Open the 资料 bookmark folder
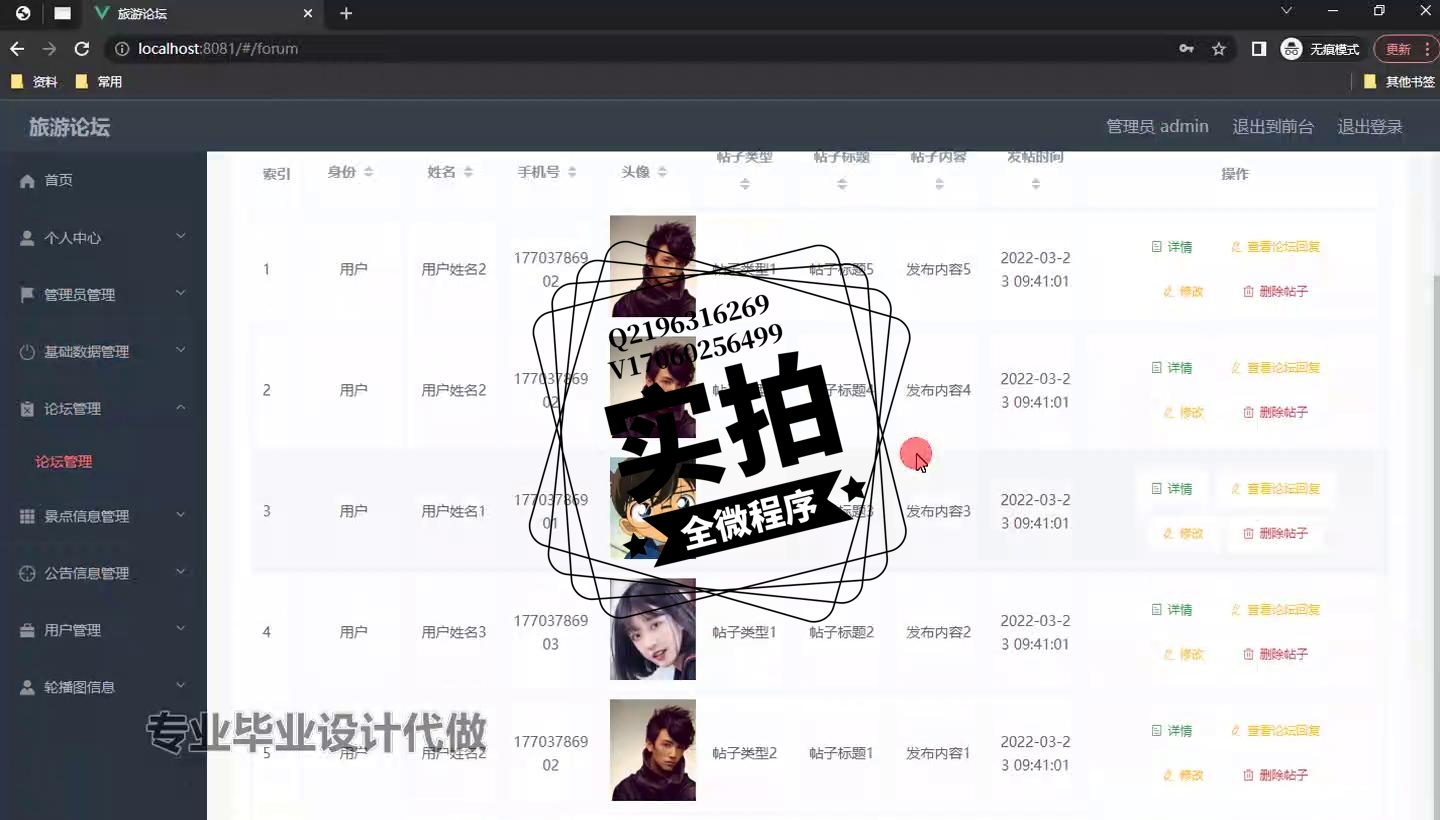The image size is (1440, 820). [34, 82]
